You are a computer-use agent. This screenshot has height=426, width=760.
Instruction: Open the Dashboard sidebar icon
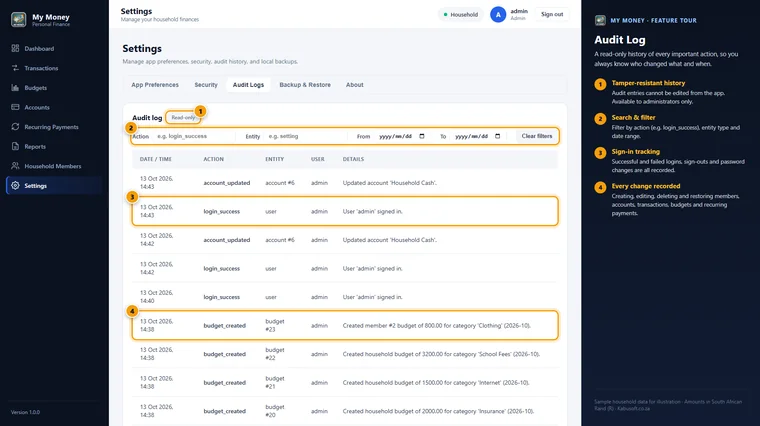tap(15, 48)
